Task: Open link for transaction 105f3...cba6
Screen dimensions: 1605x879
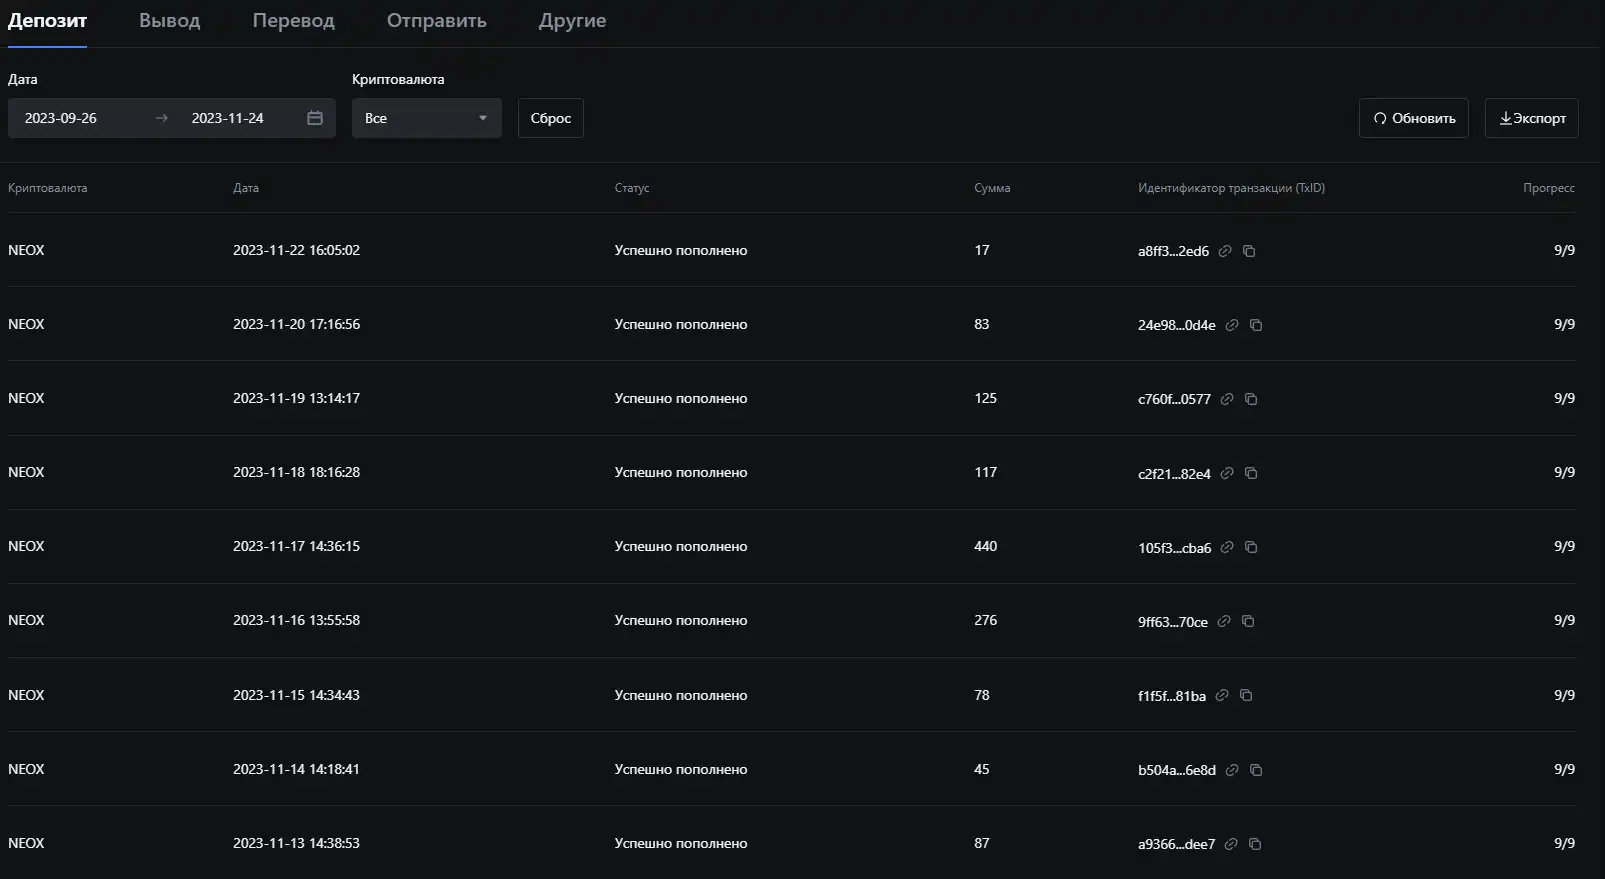Action: pyautogui.click(x=1227, y=547)
